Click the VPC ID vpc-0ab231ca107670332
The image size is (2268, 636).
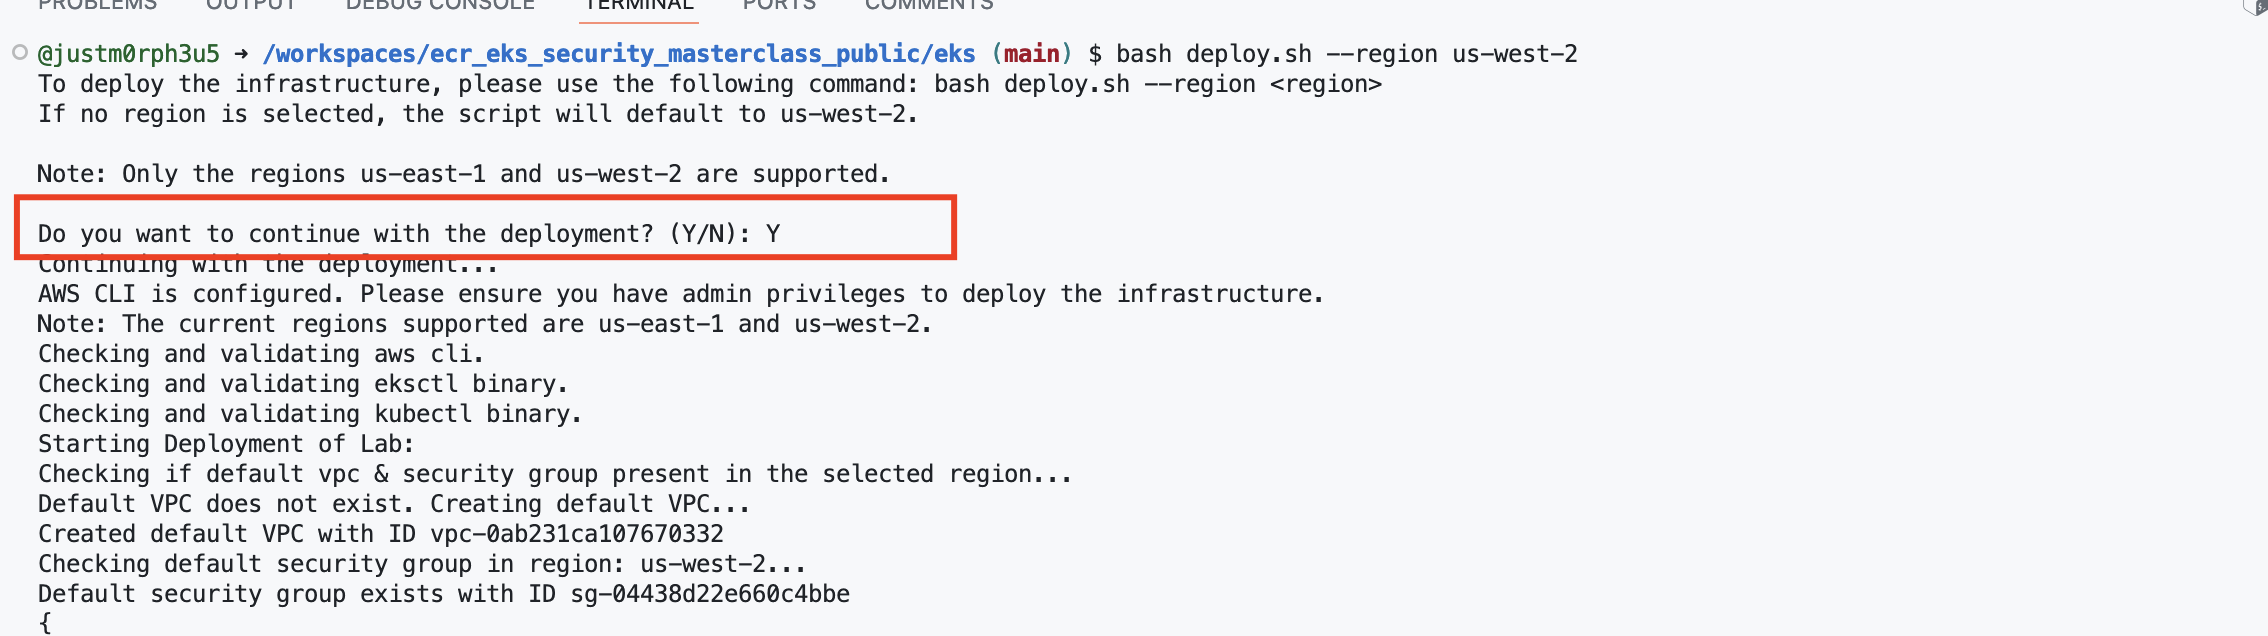point(577,534)
